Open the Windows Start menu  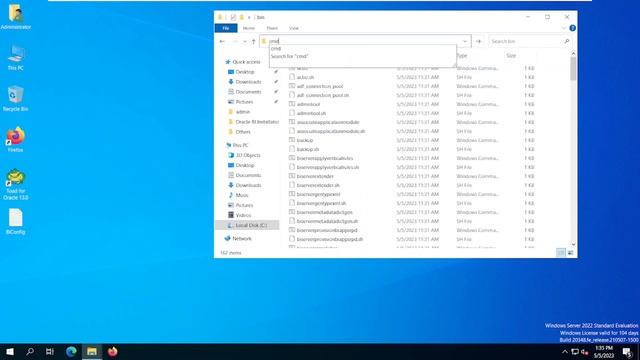[10, 351]
